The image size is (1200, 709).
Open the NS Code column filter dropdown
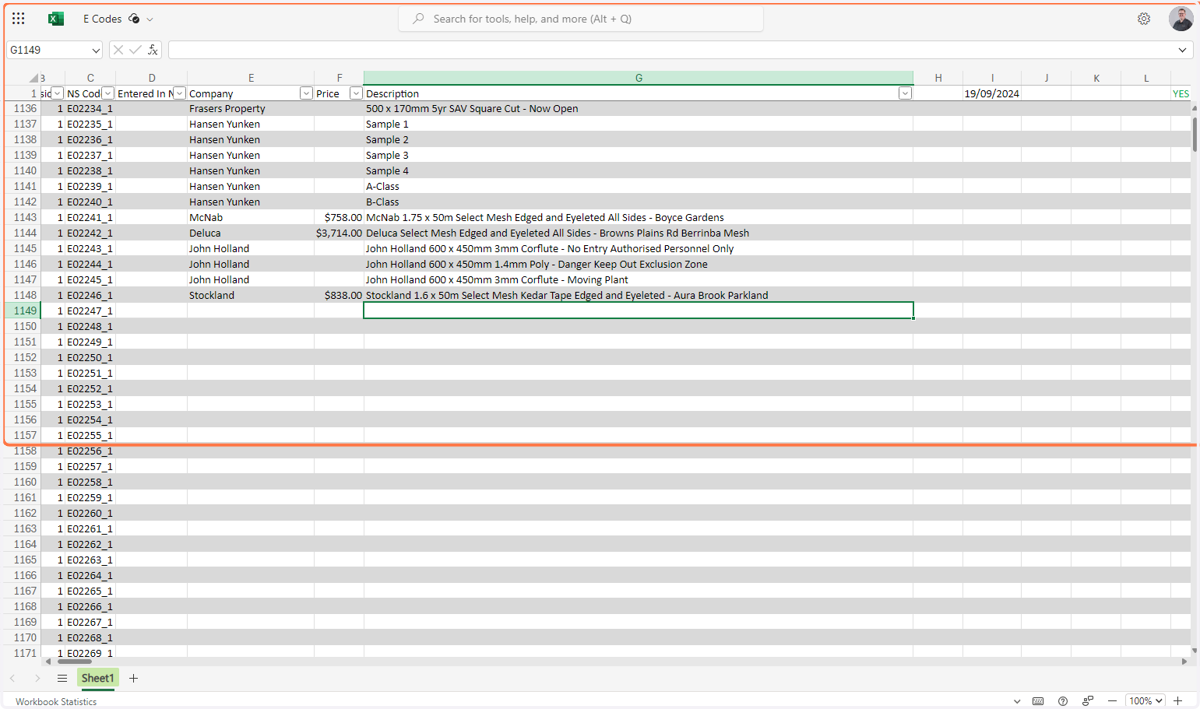click(x=108, y=93)
